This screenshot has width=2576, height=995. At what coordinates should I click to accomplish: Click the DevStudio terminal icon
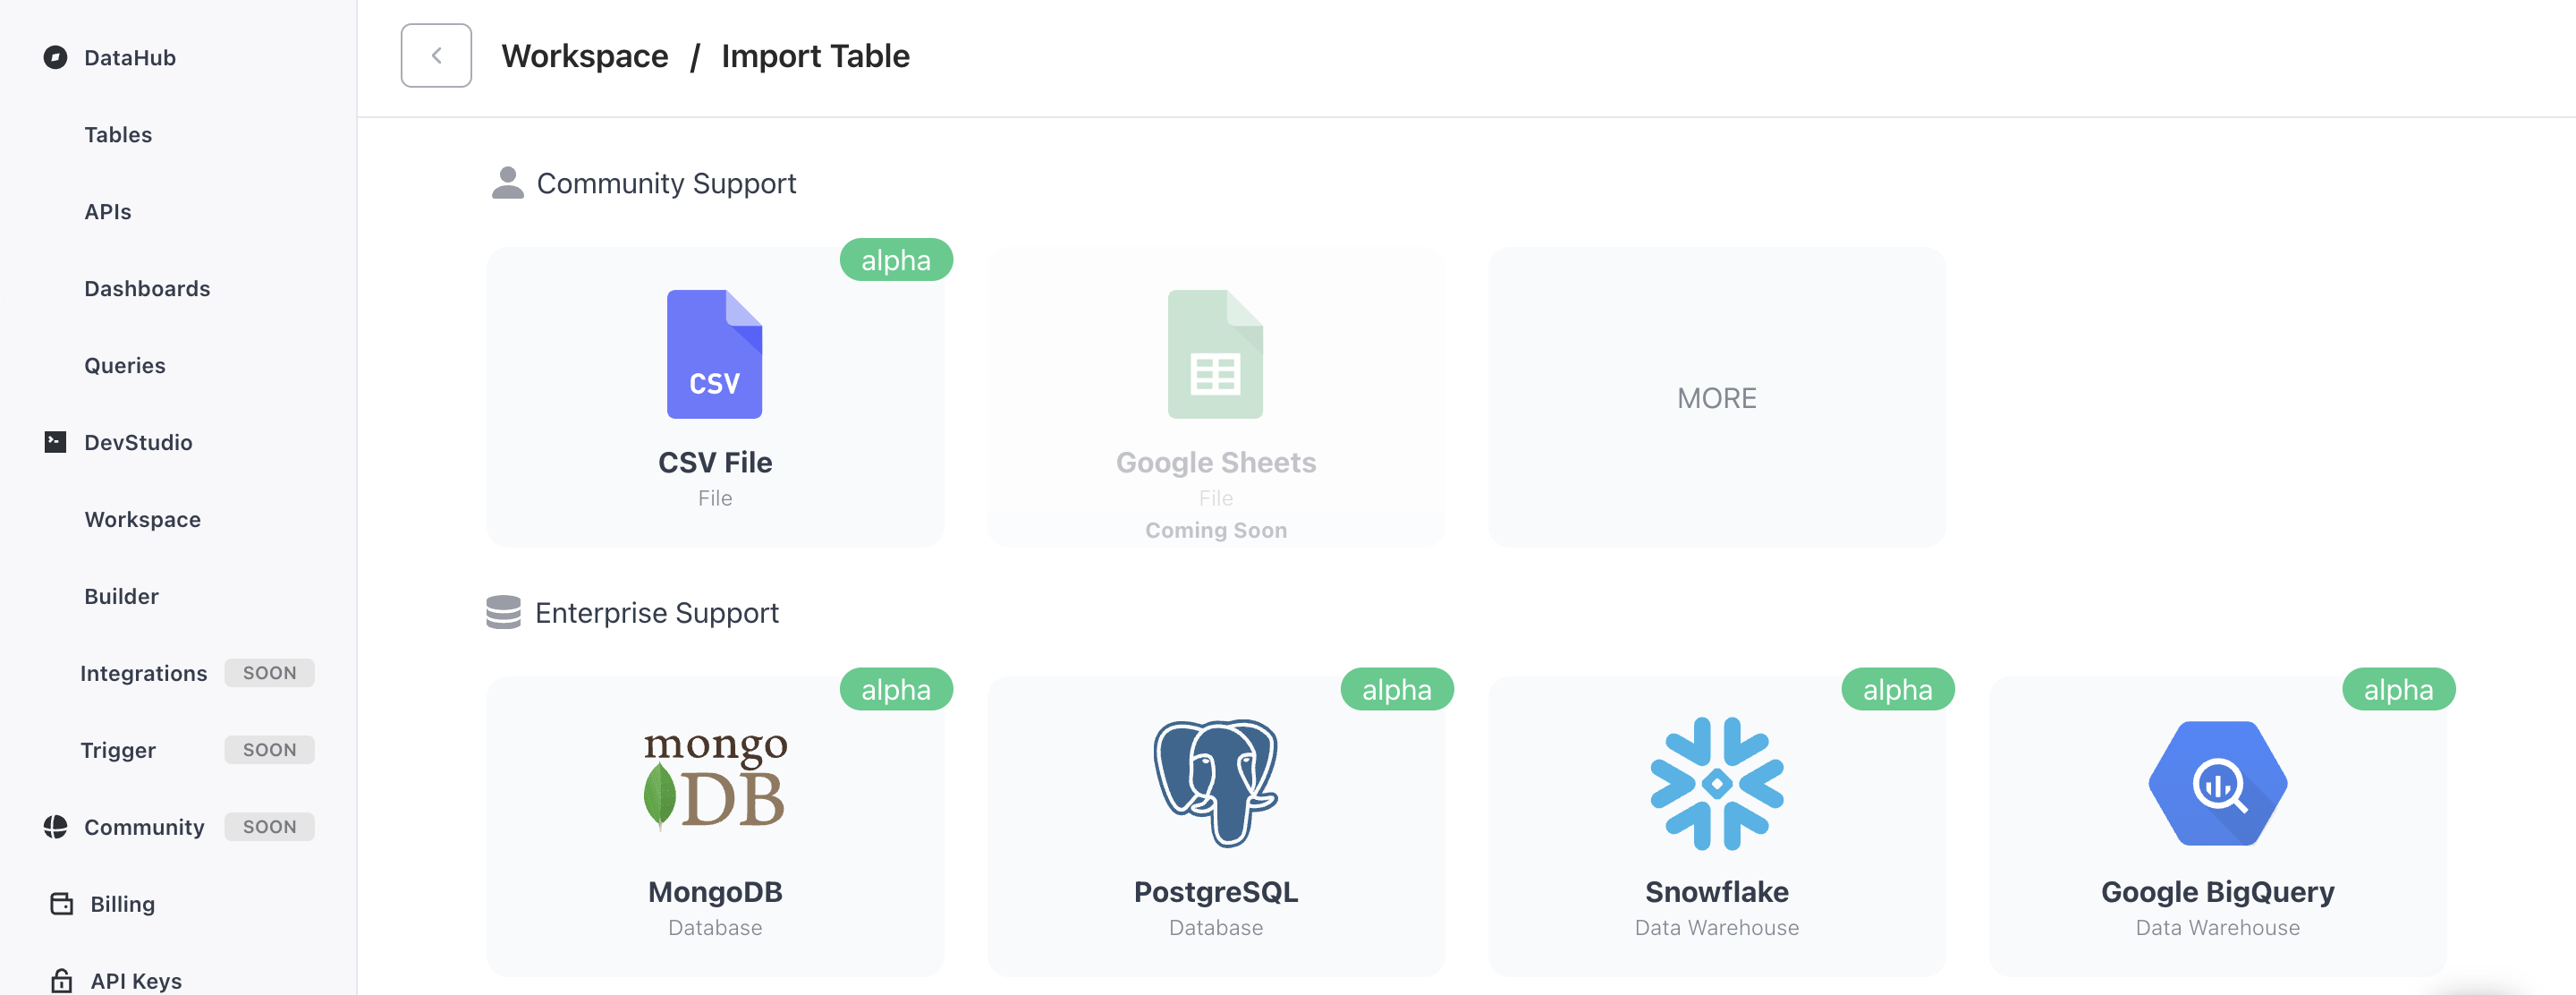pos(55,442)
